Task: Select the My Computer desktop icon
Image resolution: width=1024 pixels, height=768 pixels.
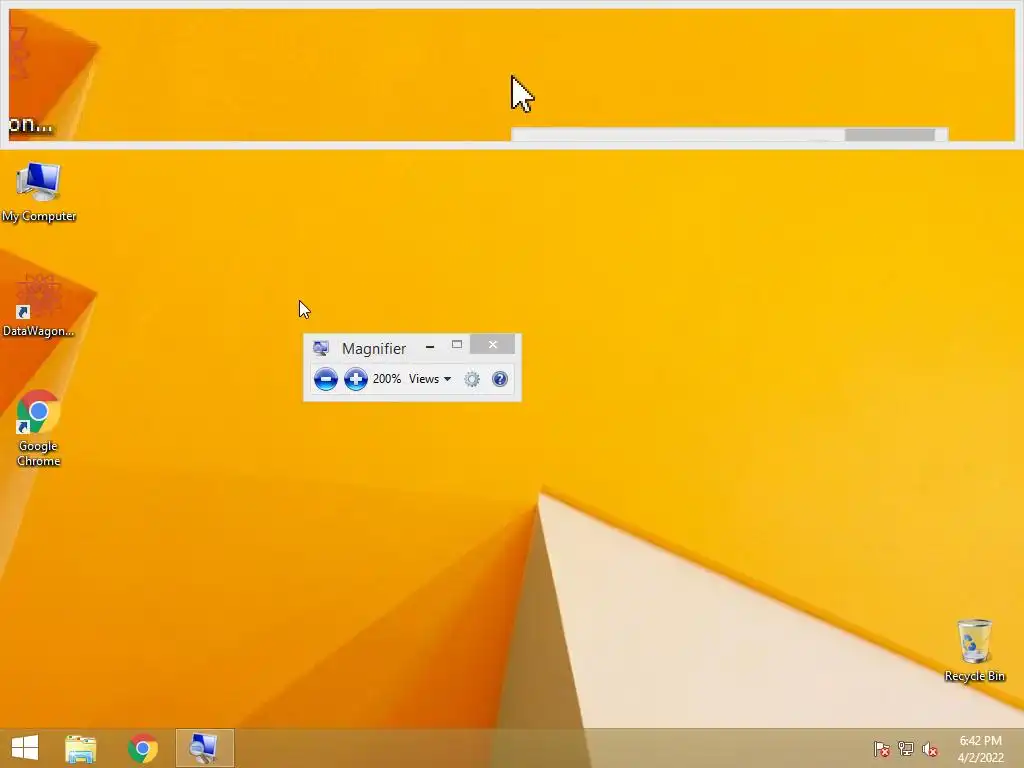Action: point(39,193)
